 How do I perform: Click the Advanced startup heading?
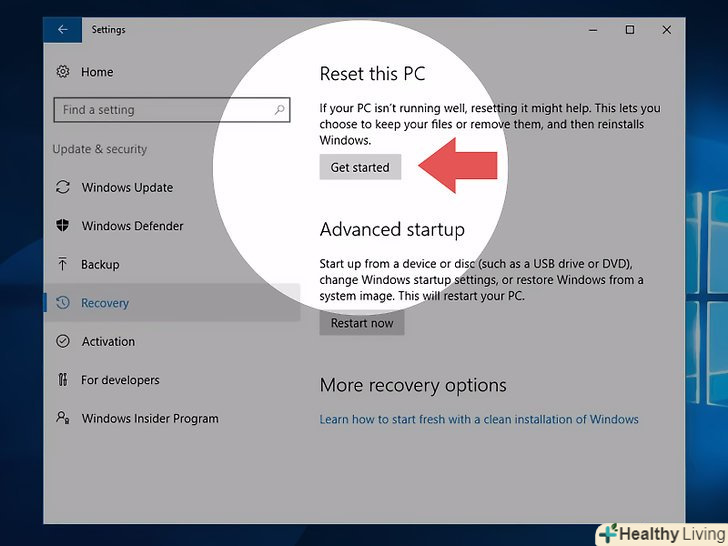tap(392, 229)
